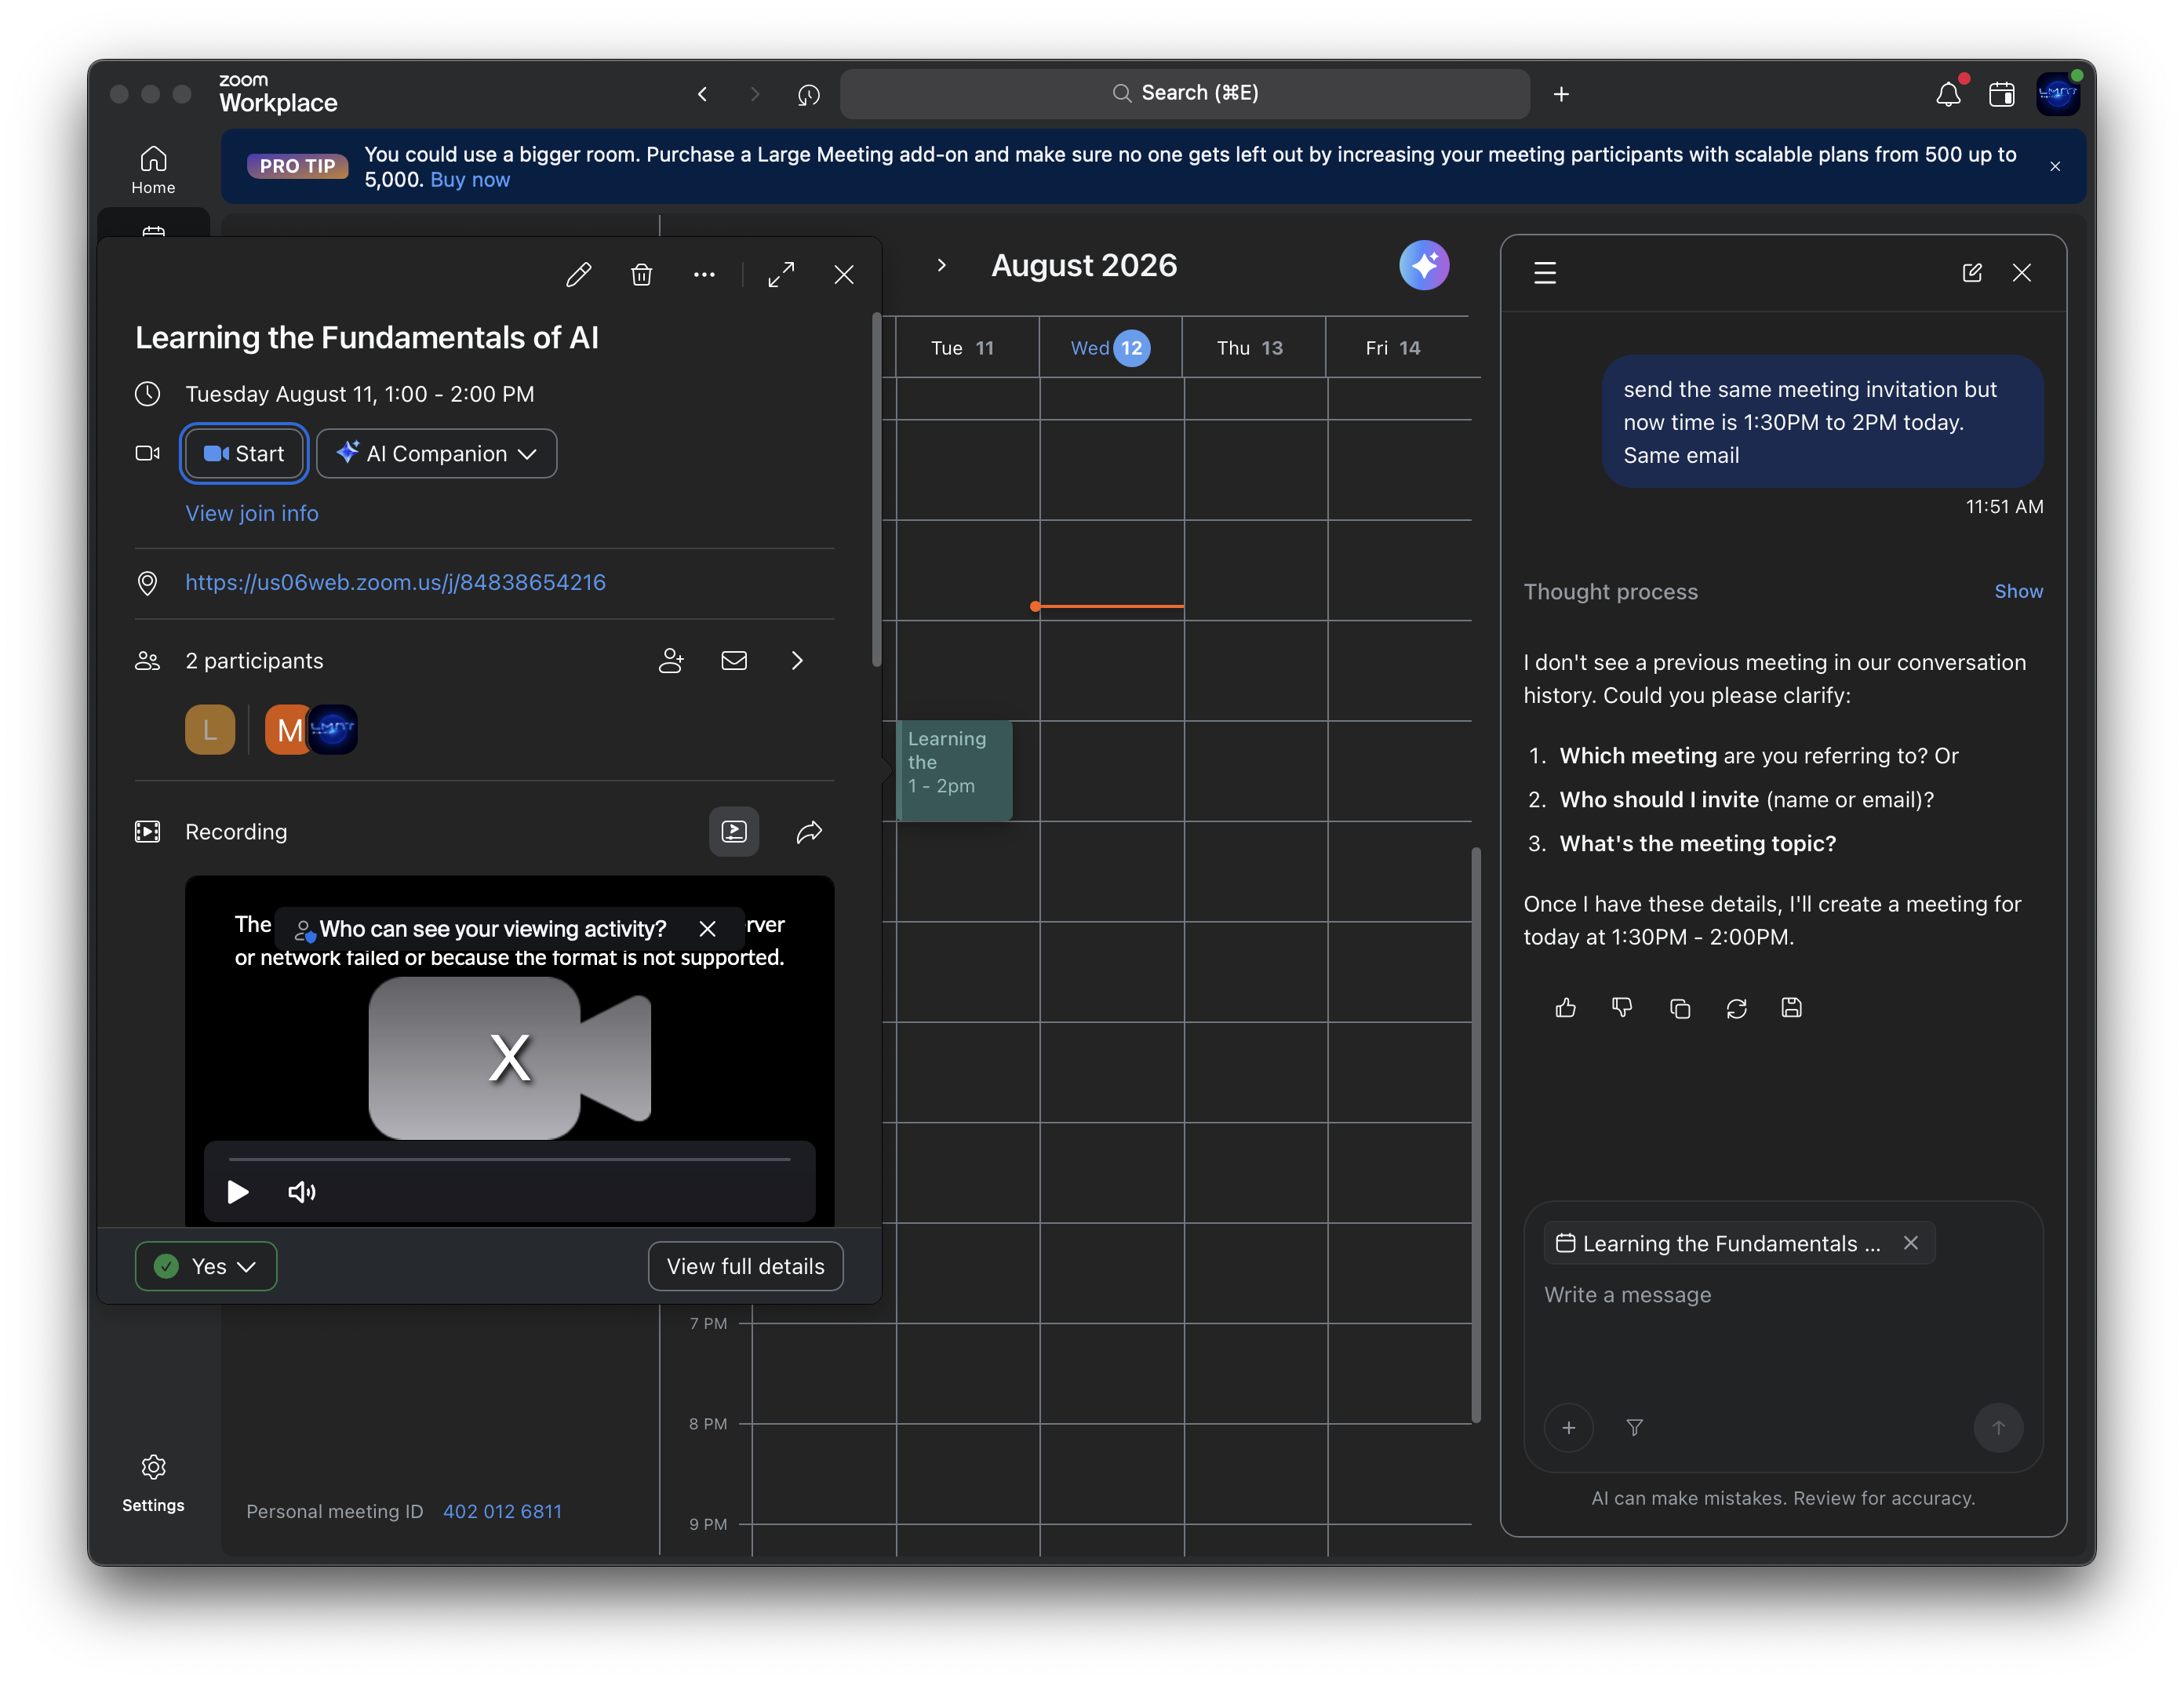Open the history clock icon
This screenshot has width=2184, height=1682.
[809, 94]
